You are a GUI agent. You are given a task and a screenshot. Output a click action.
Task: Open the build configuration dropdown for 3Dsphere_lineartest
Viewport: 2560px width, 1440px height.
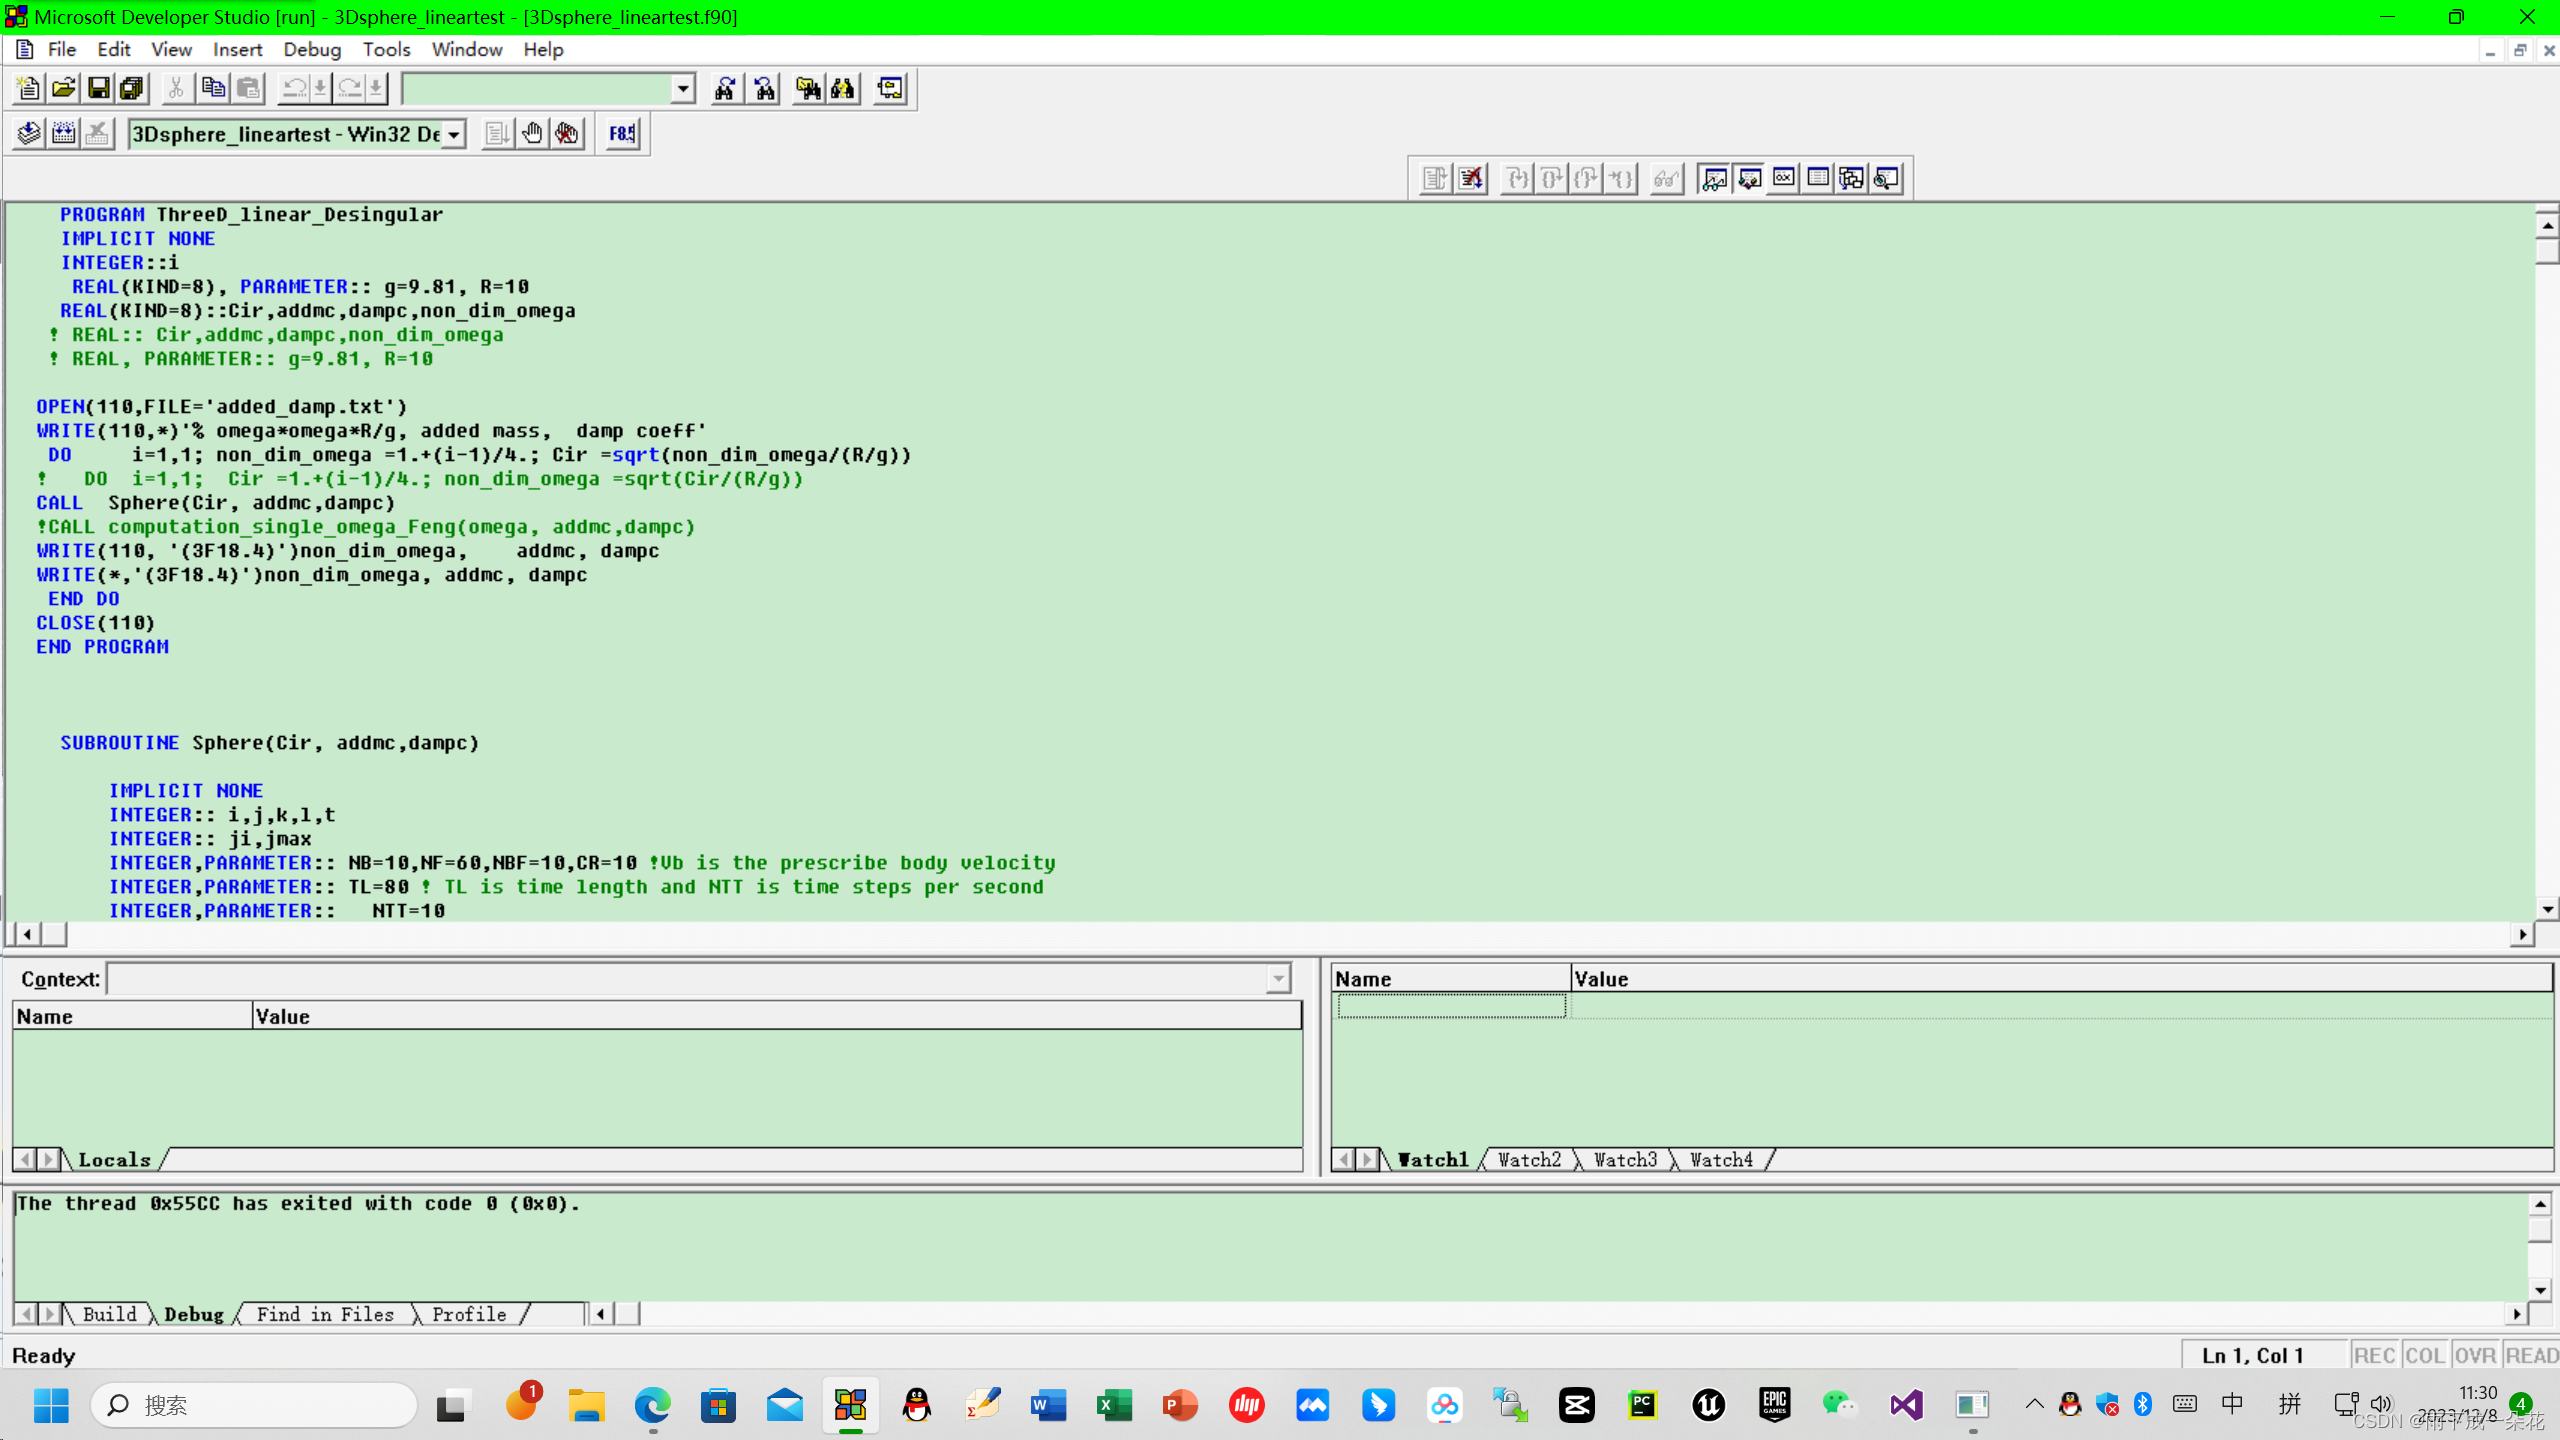coord(452,133)
